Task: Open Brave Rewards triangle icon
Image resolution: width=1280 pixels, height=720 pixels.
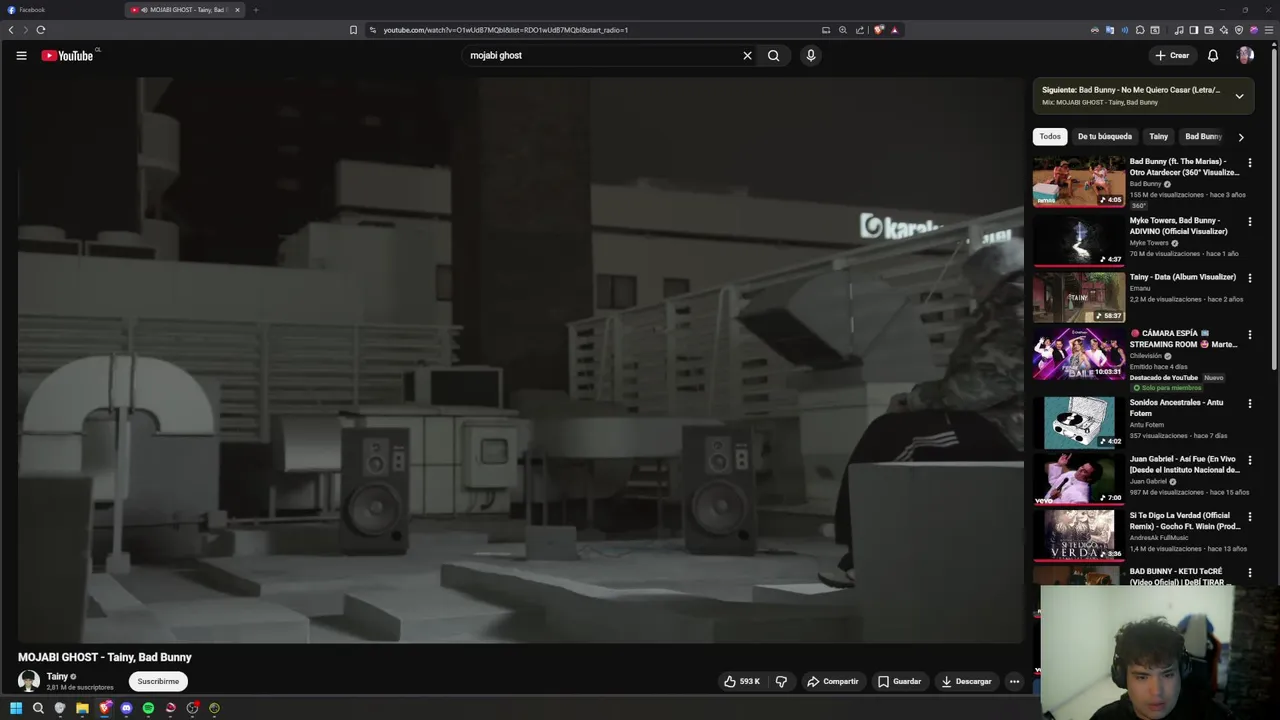Action: (894, 30)
